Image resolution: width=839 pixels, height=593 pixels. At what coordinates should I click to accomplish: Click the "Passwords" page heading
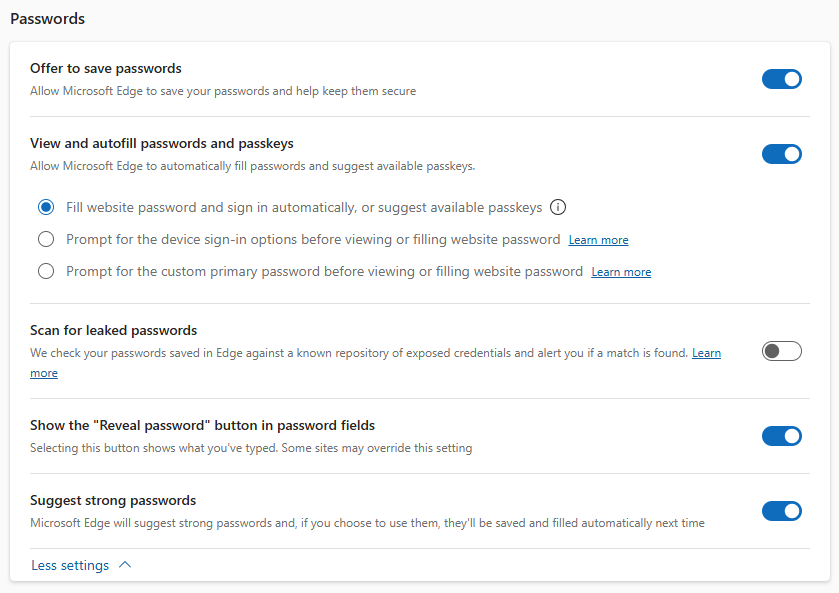(x=47, y=18)
